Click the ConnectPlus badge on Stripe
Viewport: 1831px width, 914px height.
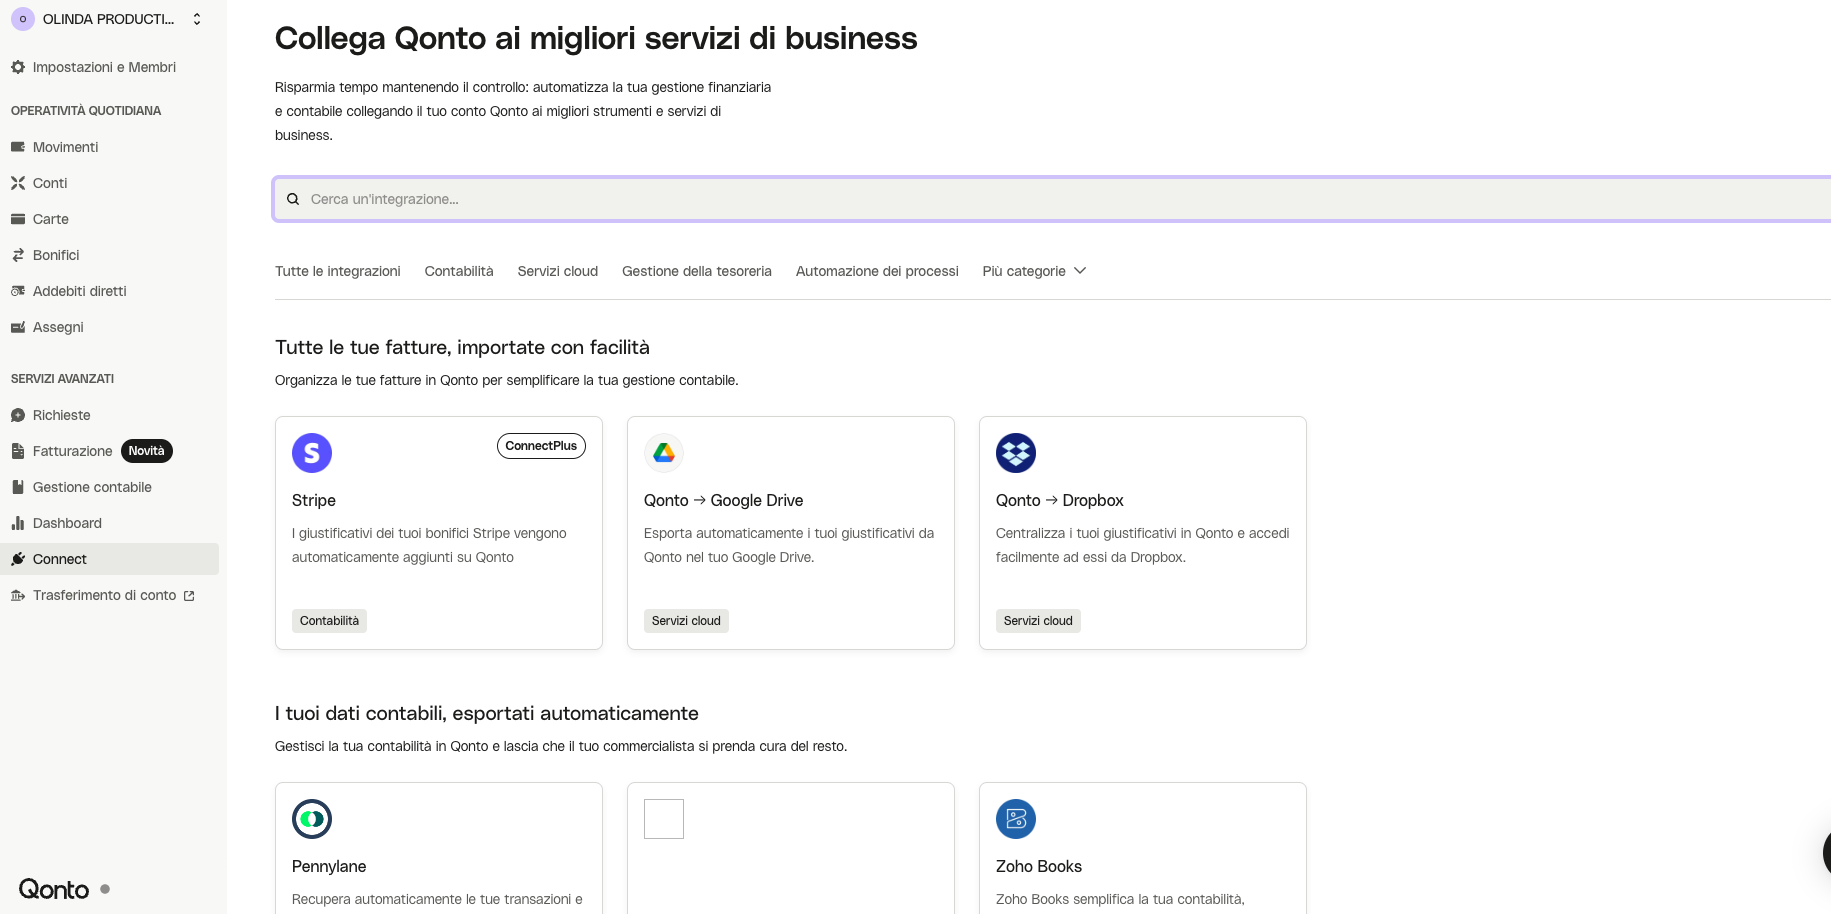coord(541,446)
